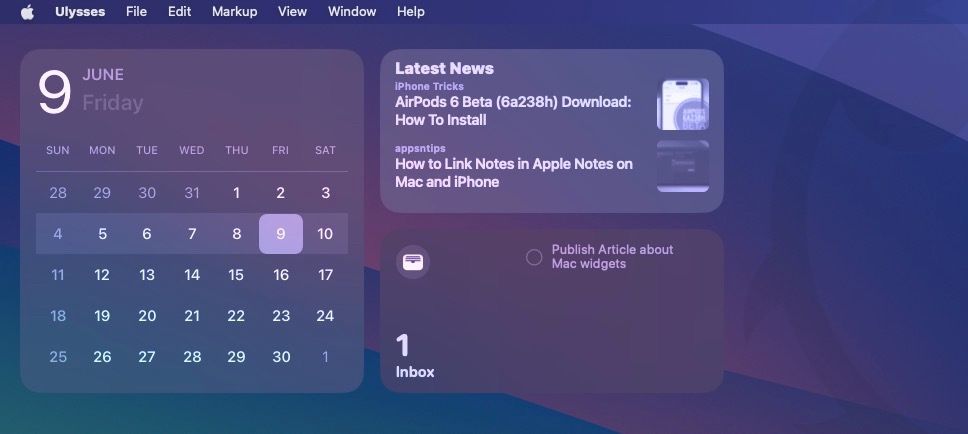Viewport: 968px width, 434px height.
Task: Click the Latest News widget title
Action: (x=444, y=69)
